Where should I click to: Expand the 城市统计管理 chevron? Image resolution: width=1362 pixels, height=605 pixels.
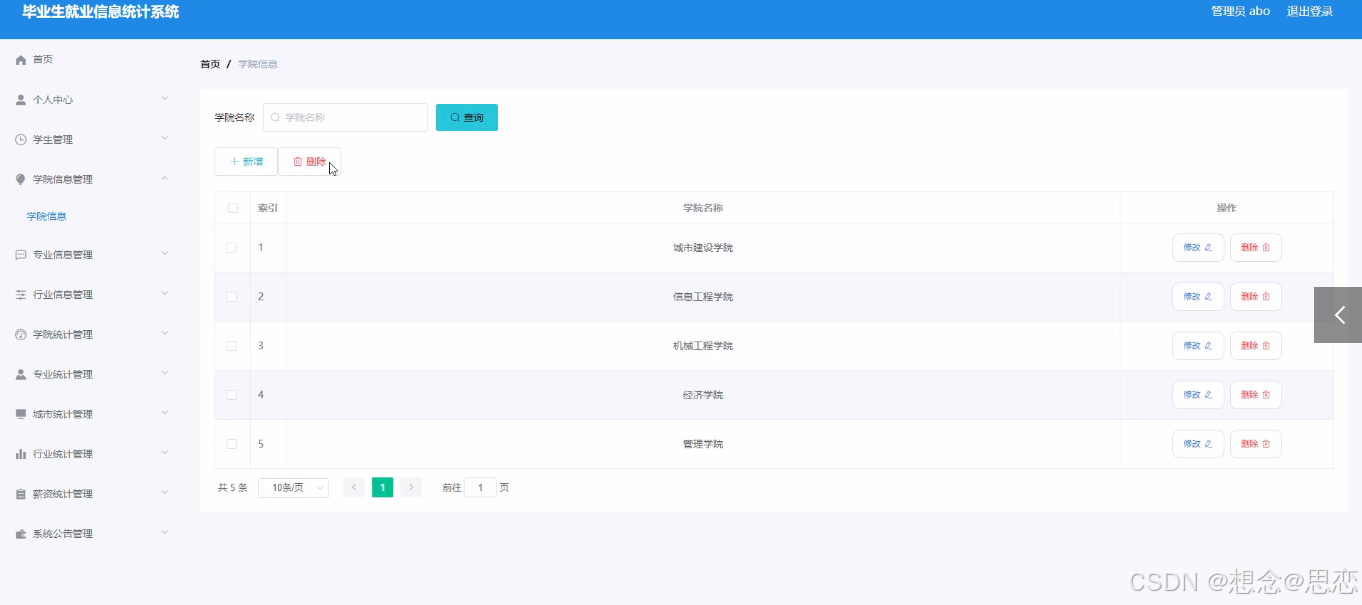pos(165,413)
